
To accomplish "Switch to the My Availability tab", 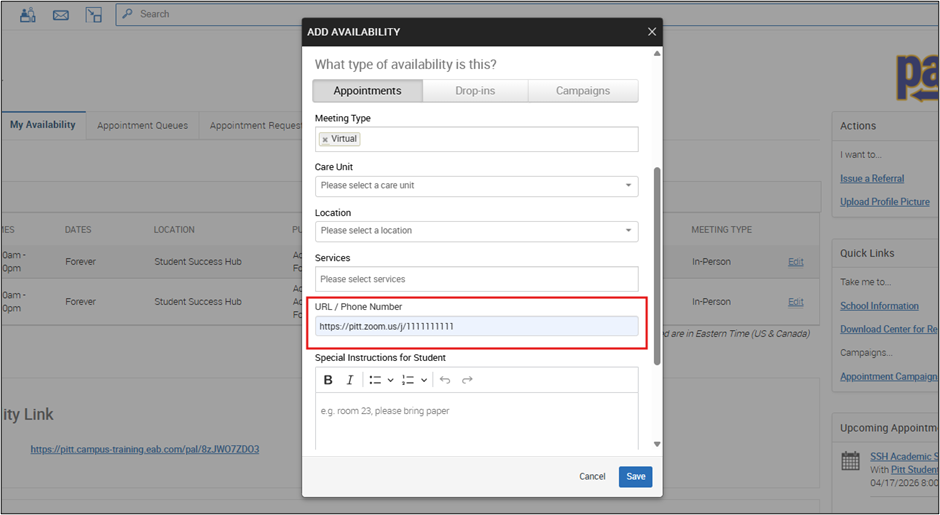I will click(x=43, y=125).
